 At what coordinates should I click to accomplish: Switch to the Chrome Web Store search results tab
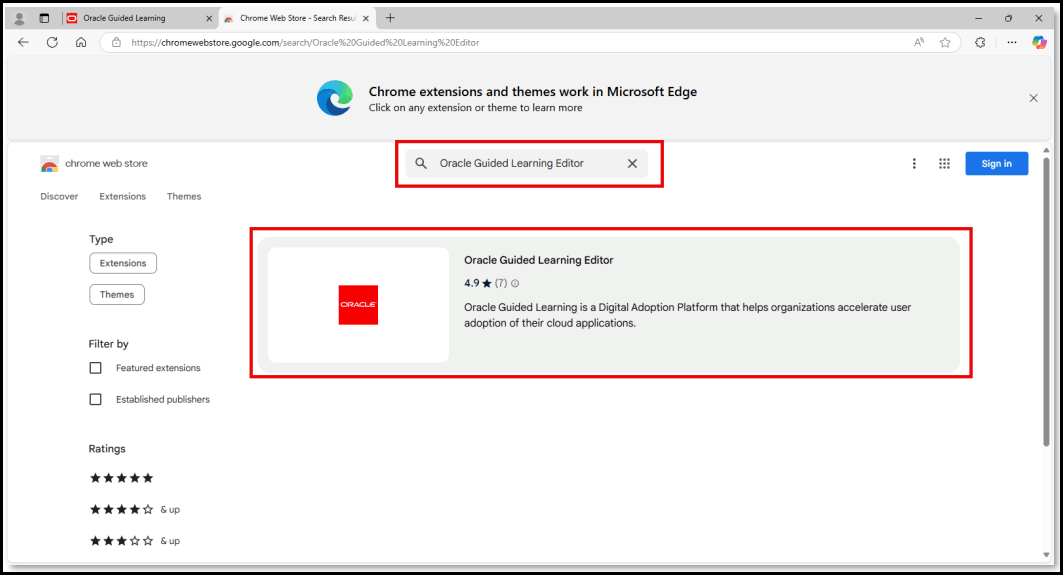point(298,18)
